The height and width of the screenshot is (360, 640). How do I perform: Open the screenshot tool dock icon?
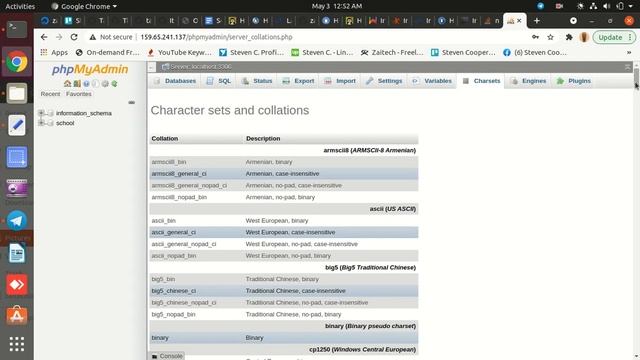pos(17,157)
